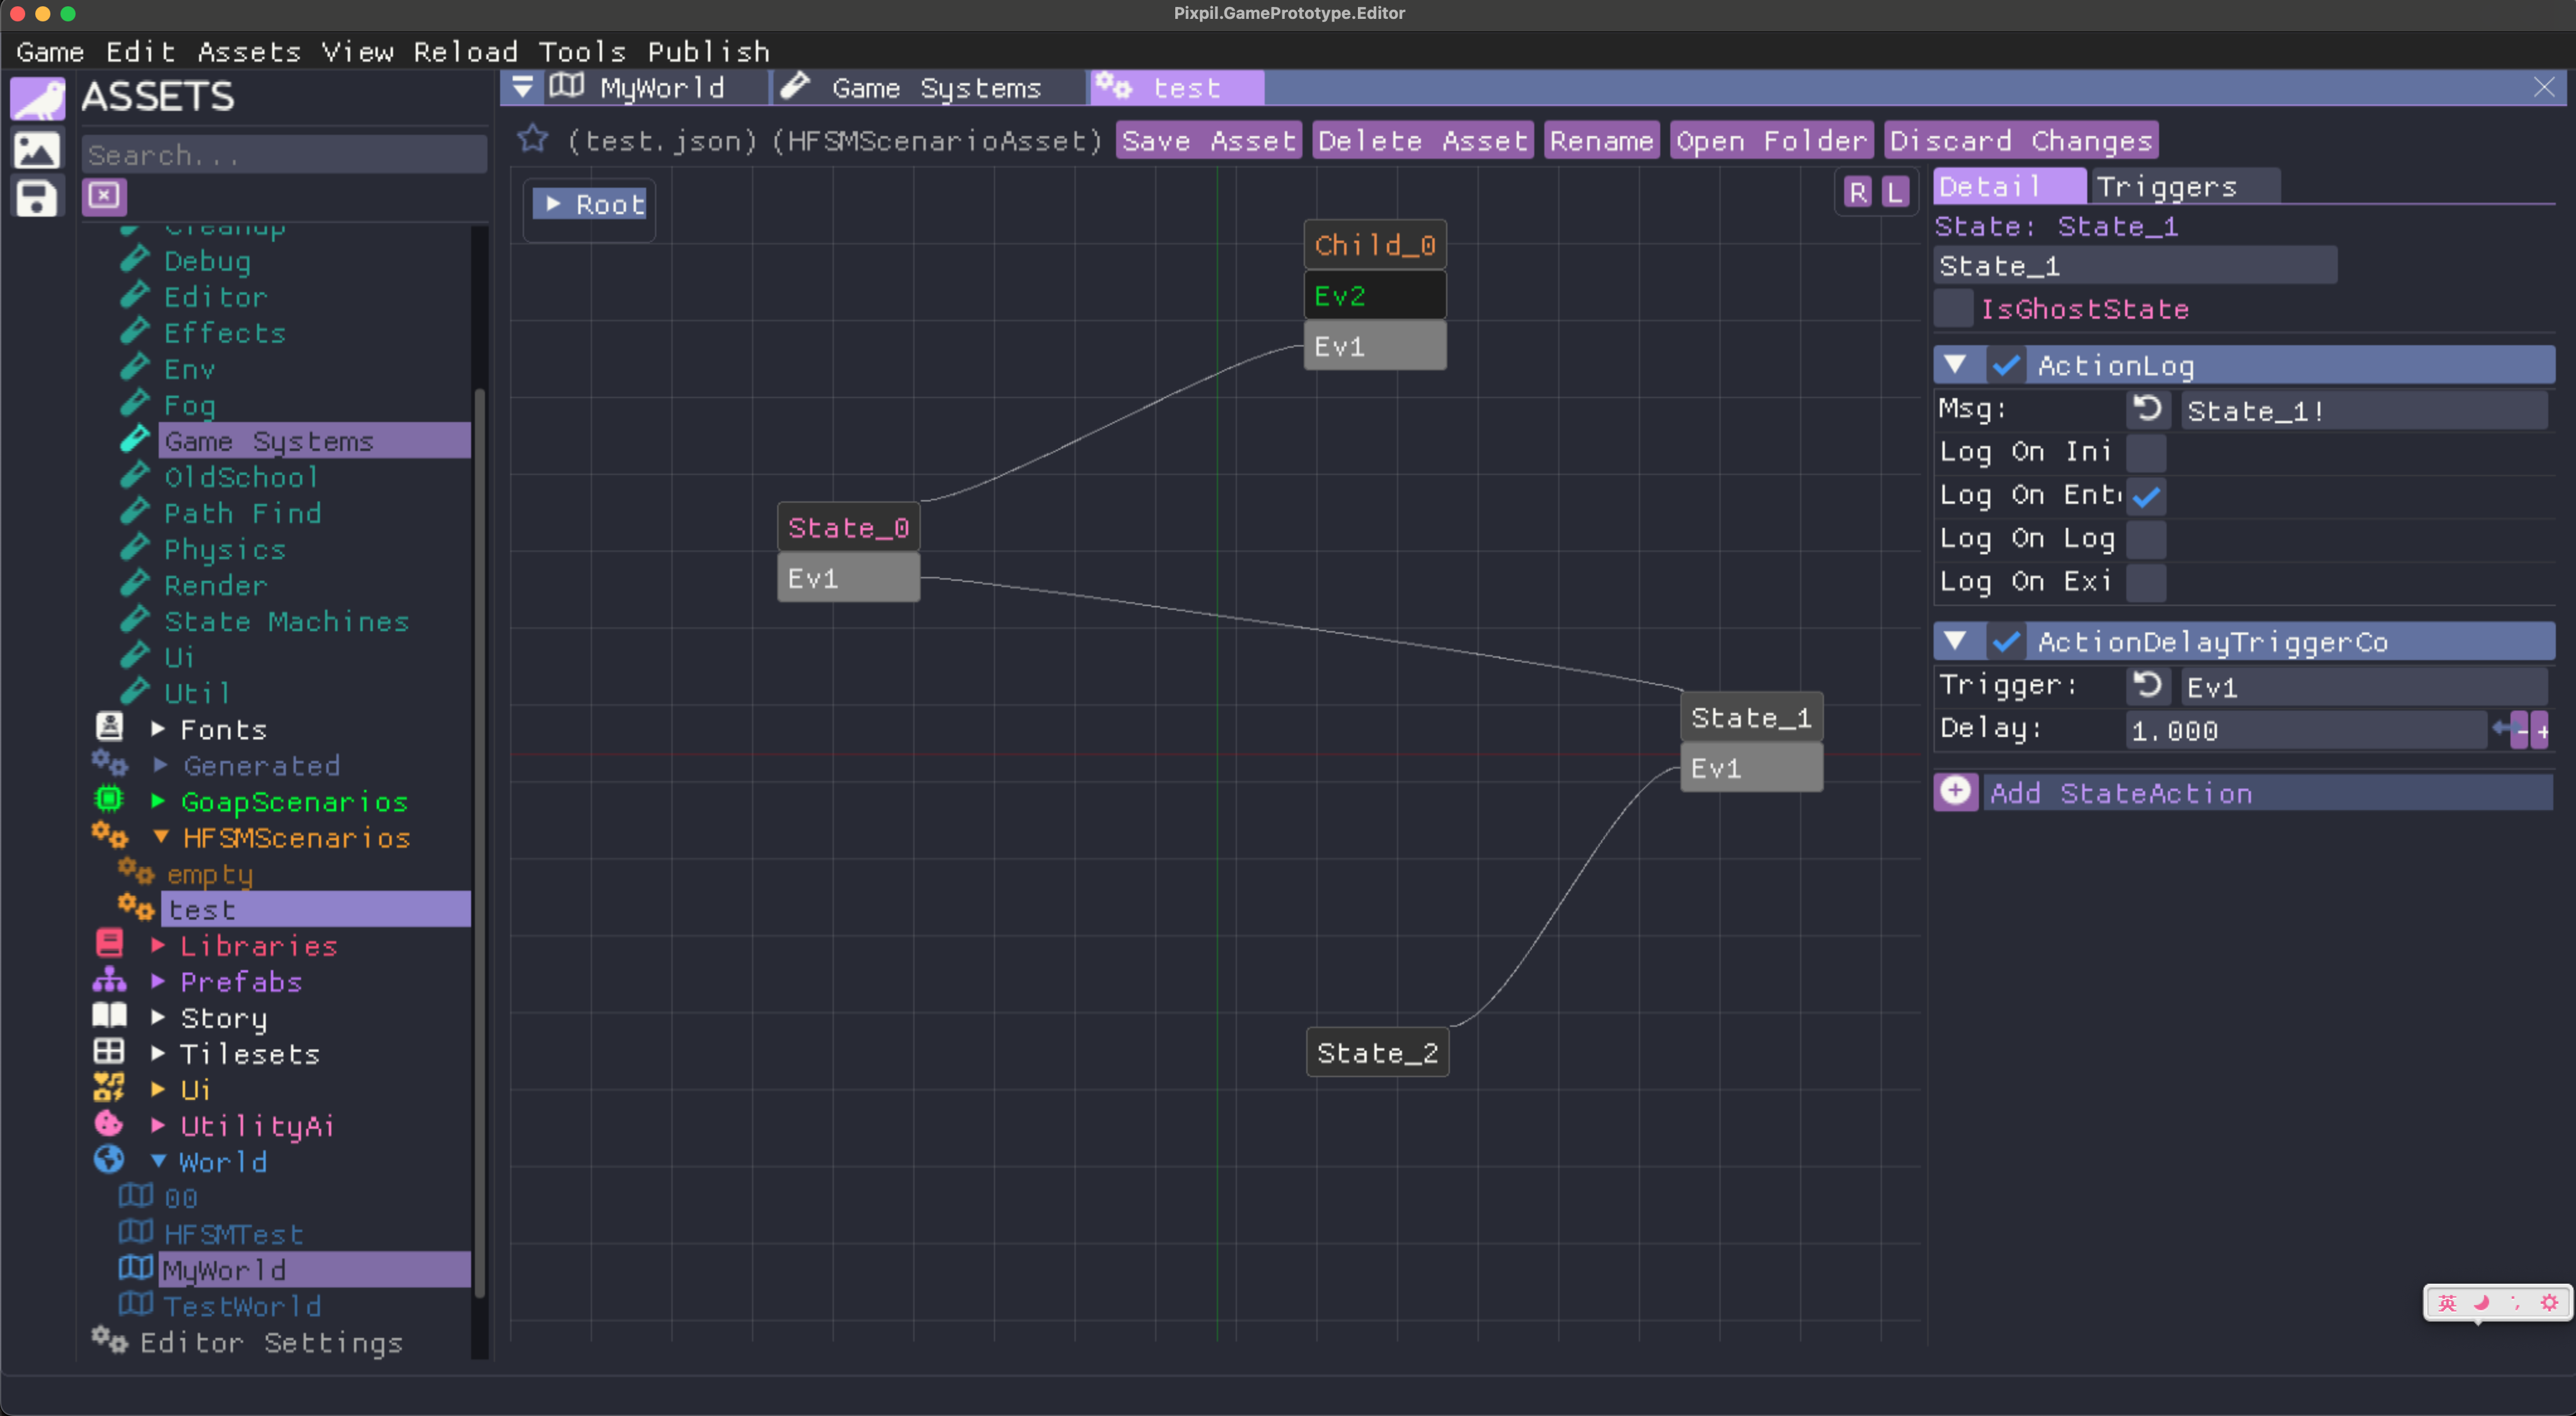Viewport: 2576px width, 1416px height.
Task: Click the favorite star icon beside test.json
Action: (x=533, y=139)
